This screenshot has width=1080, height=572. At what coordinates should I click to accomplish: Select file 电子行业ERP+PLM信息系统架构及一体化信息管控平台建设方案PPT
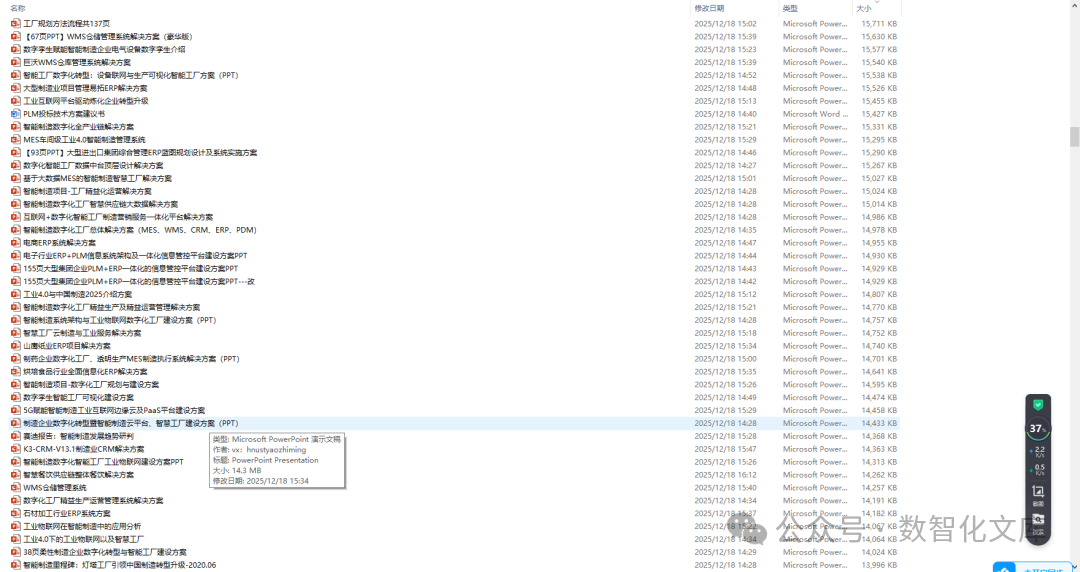click(135, 256)
